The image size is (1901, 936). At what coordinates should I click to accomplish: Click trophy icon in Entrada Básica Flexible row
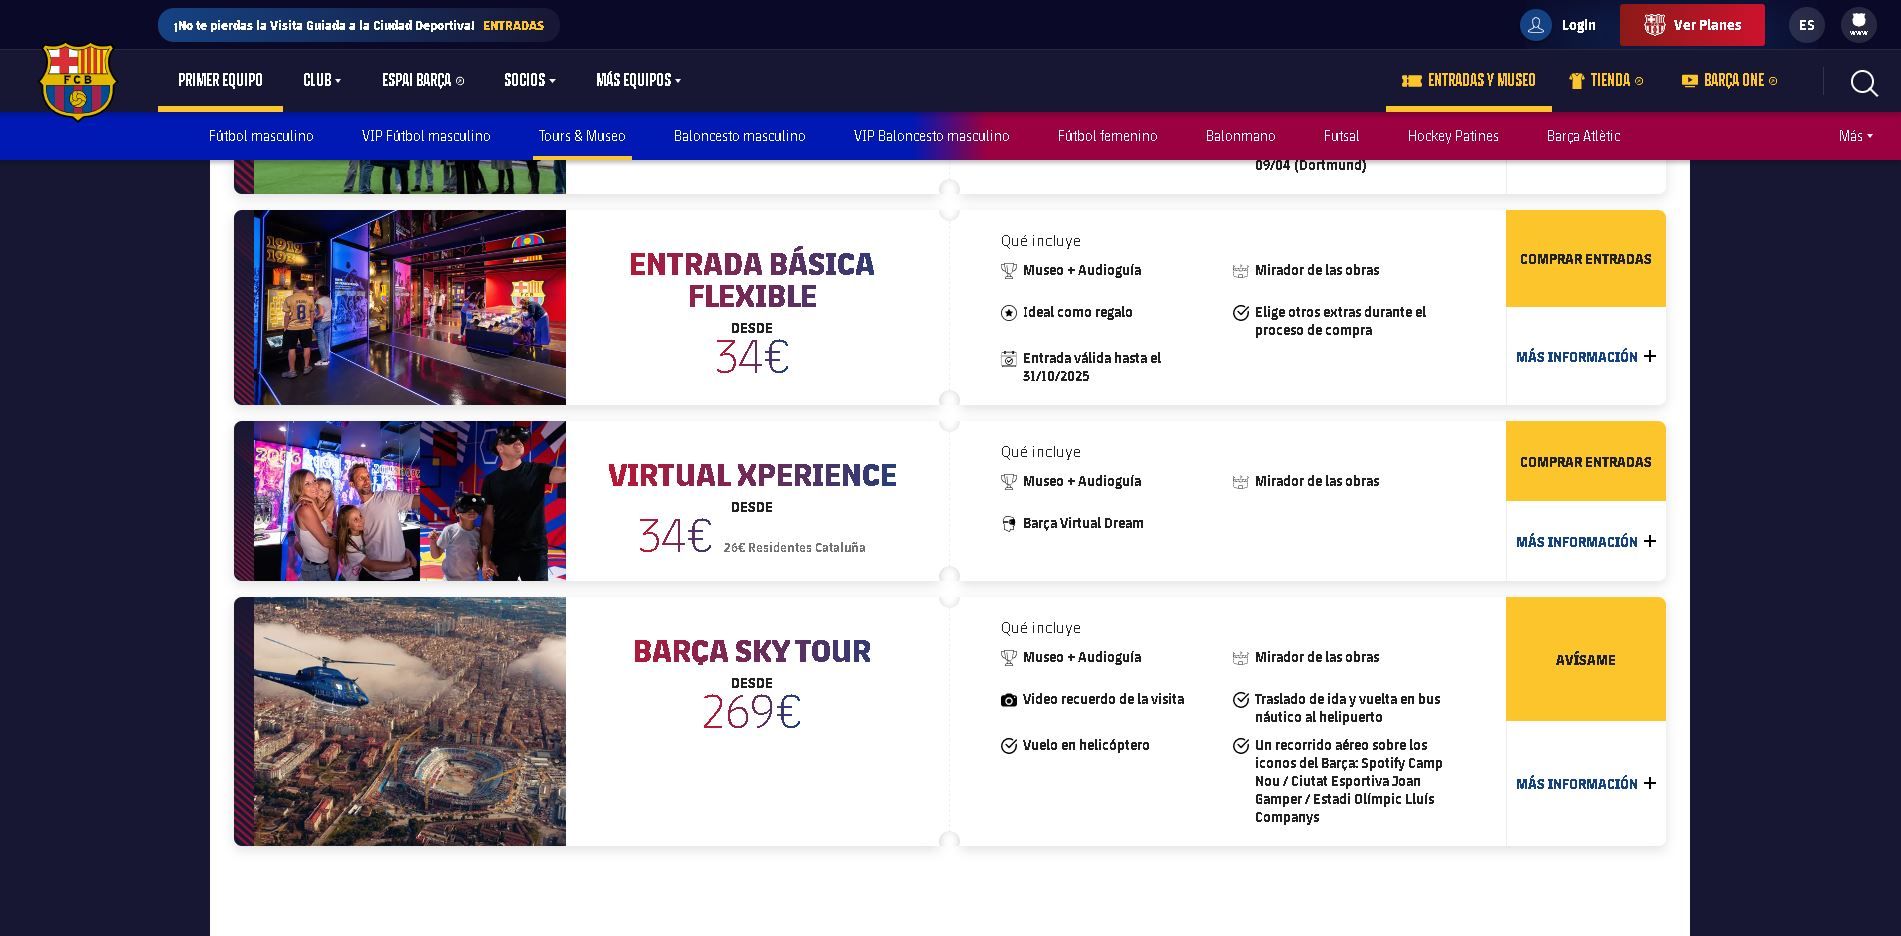pos(1009,271)
